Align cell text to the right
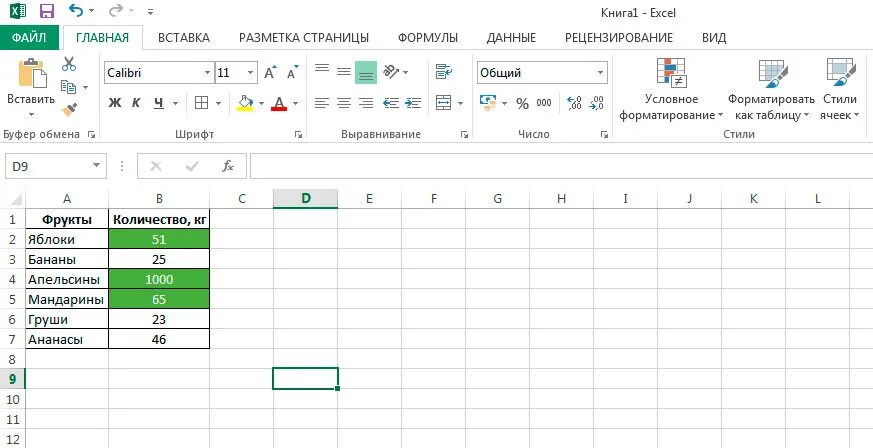The width and height of the screenshot is (873, 448). point(366,103)
